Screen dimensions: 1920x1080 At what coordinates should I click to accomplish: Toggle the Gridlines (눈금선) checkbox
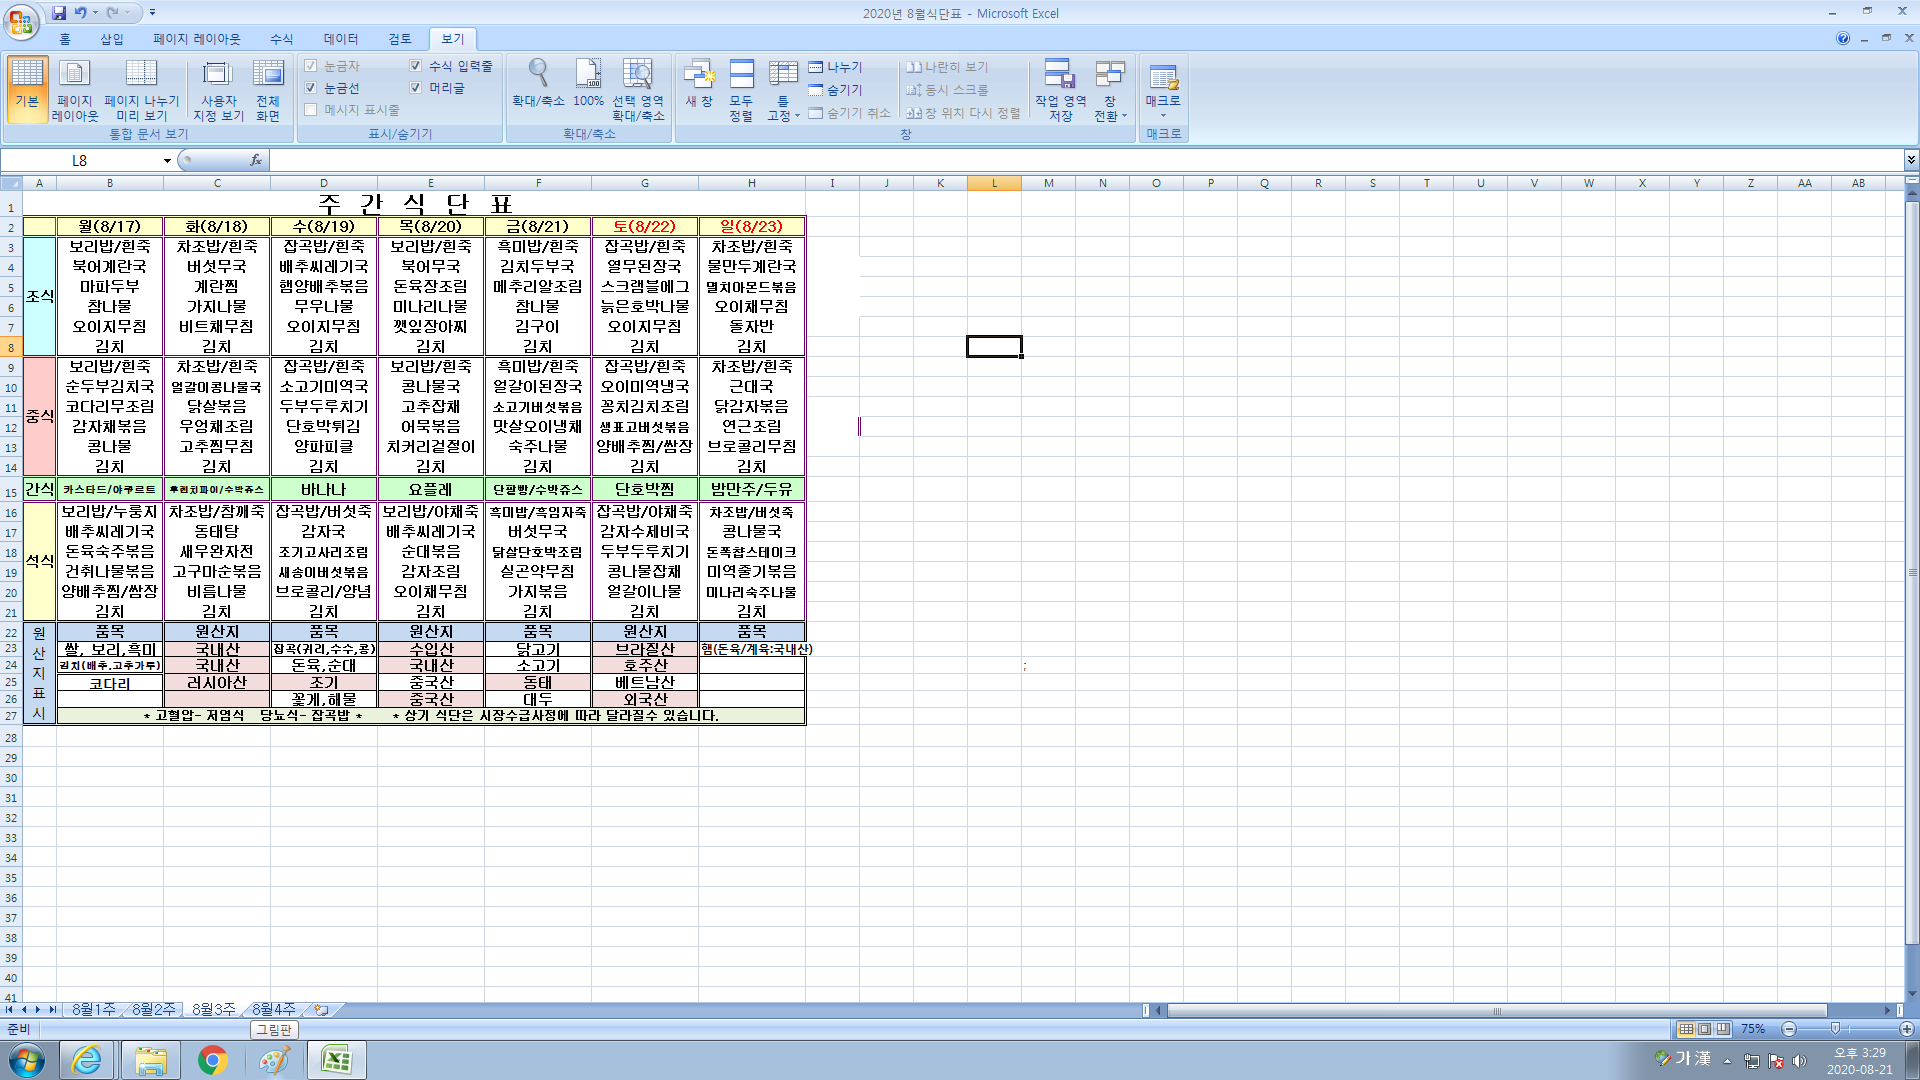point(311,88)
